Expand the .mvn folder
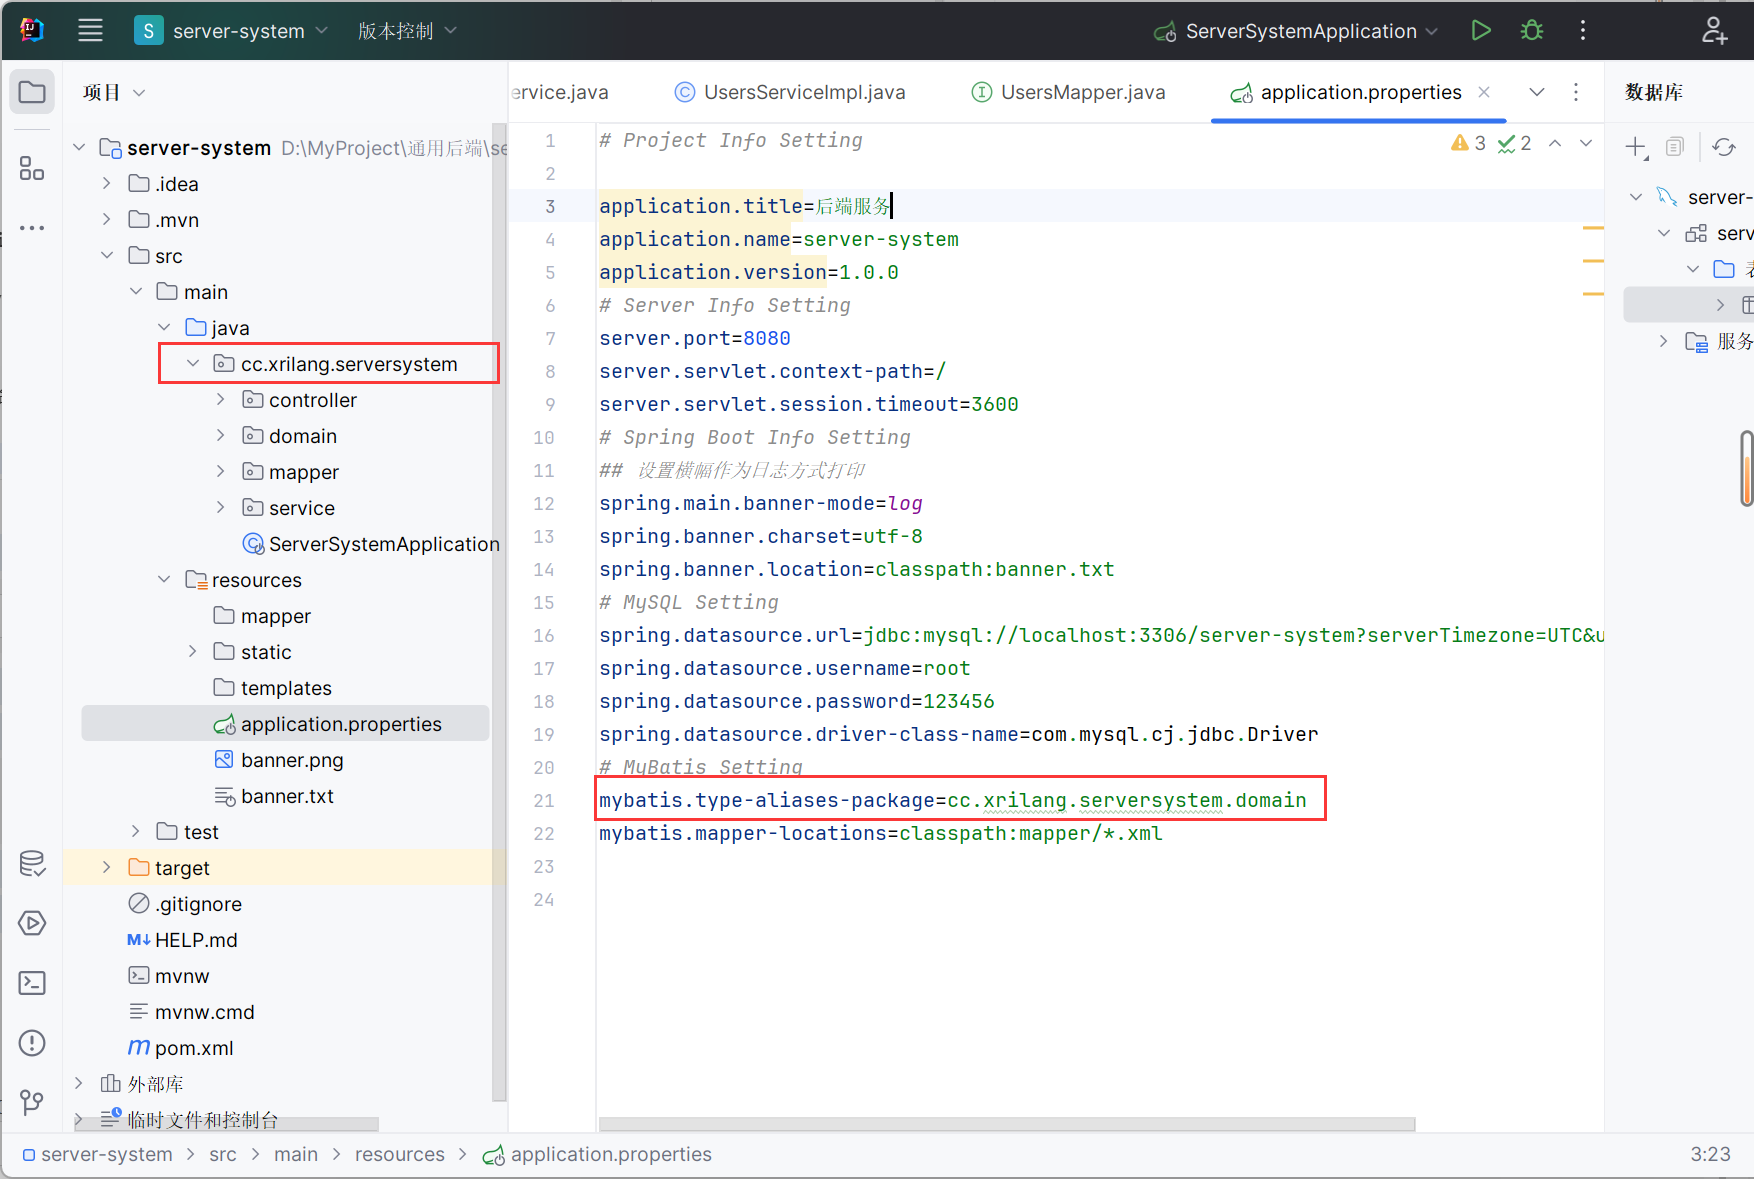Image resolution: width=1754 pixels, height=1179 pixels. [x=106, y=219]
